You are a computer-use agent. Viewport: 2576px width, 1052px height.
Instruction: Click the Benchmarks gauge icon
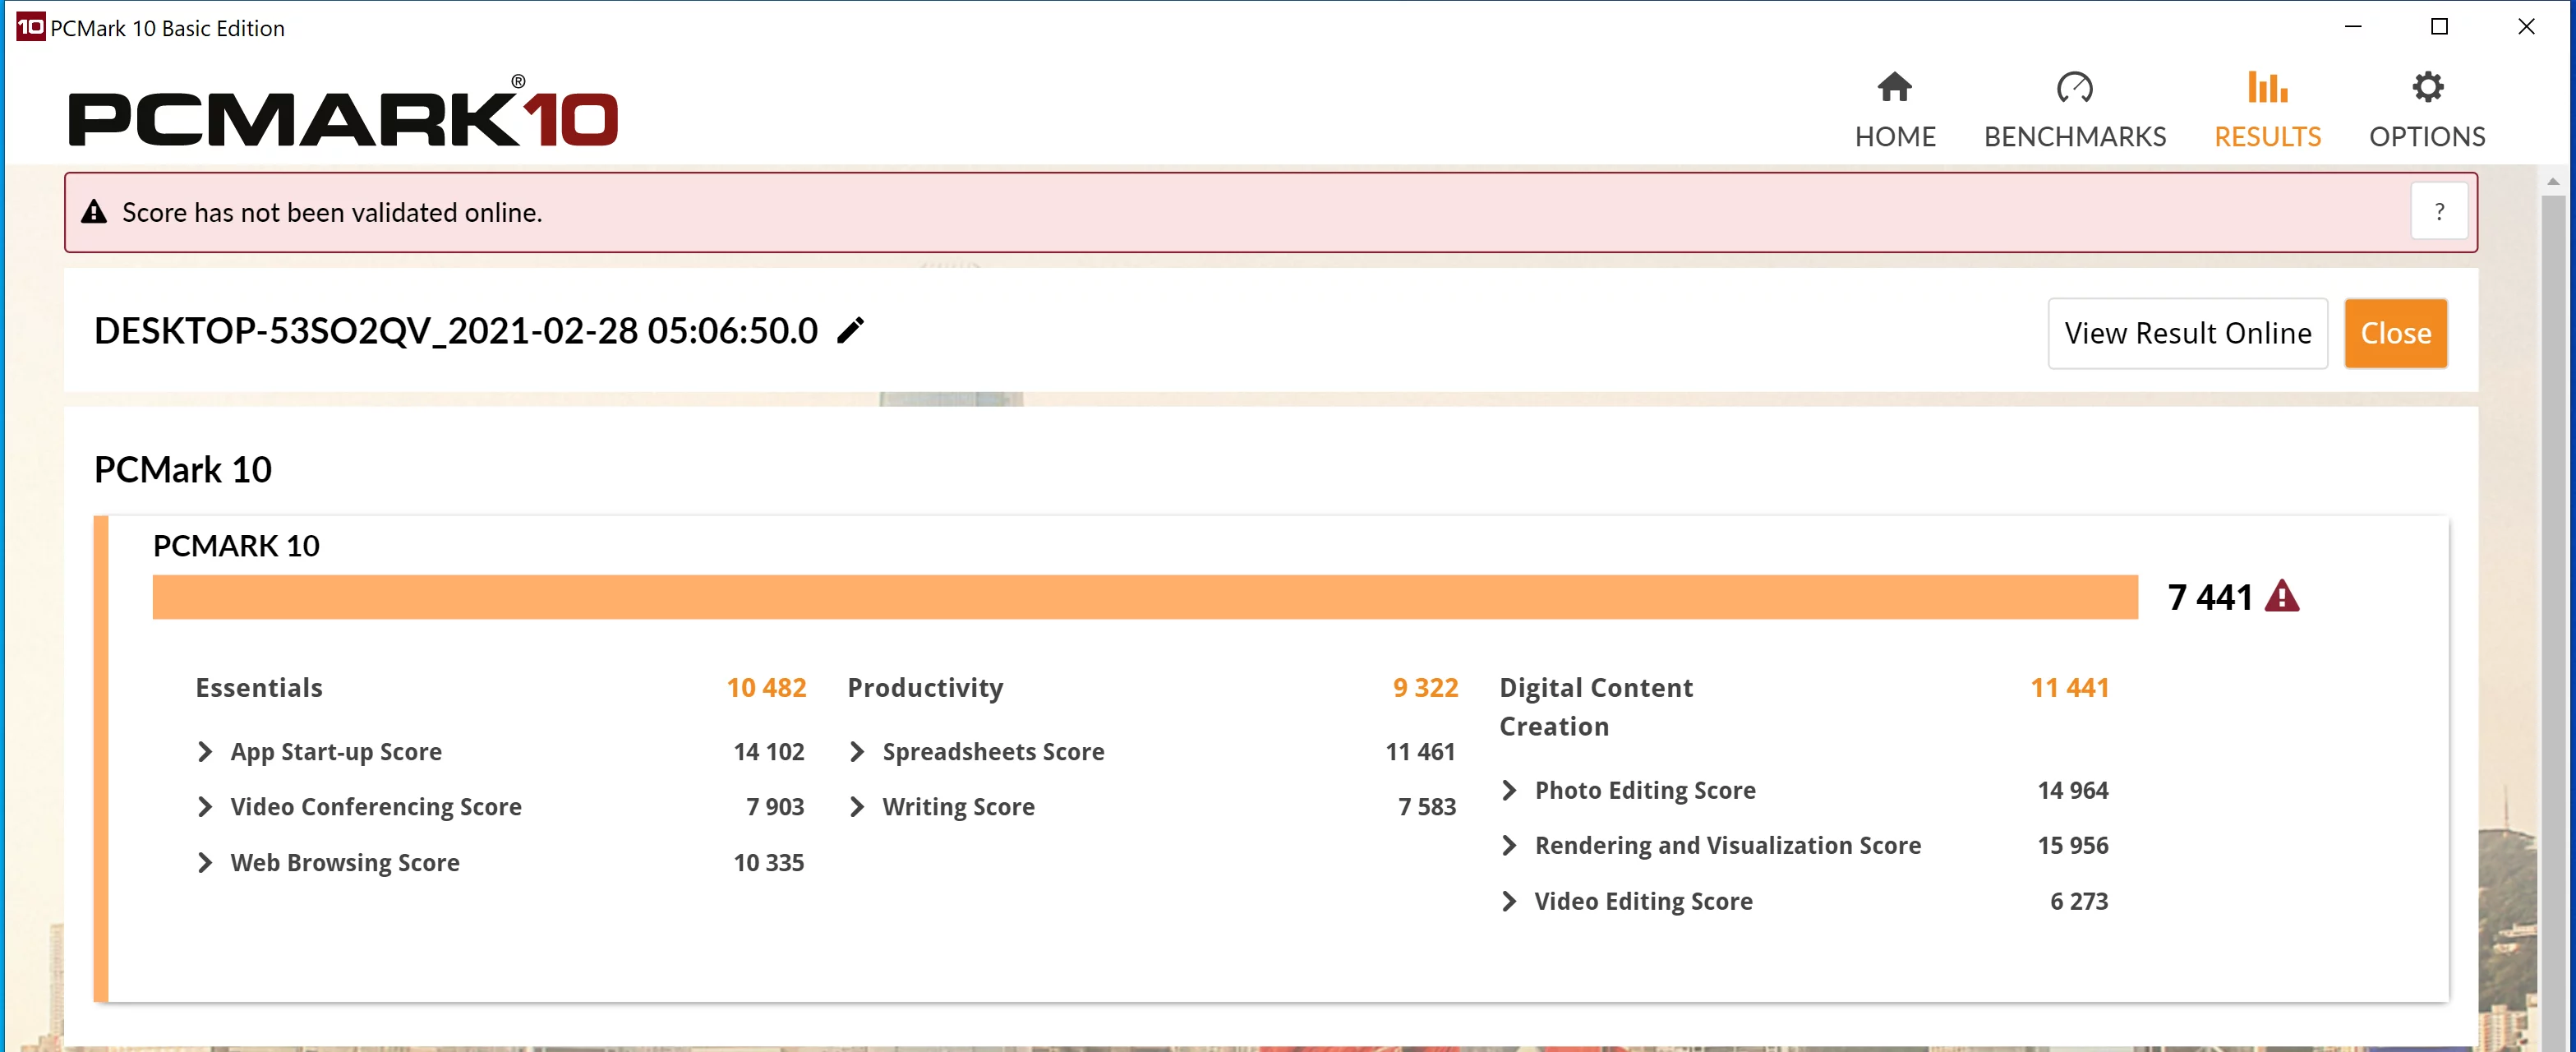[2074, 87]
